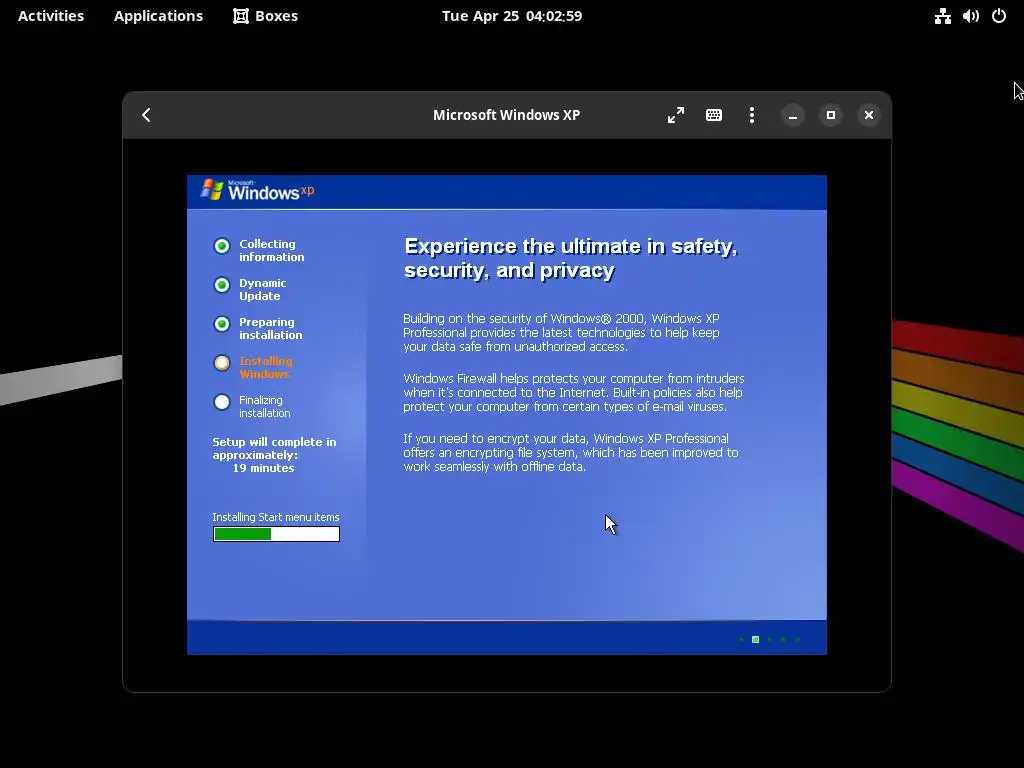Click the paragraph about Windows Firewall

tap(573, 392)
